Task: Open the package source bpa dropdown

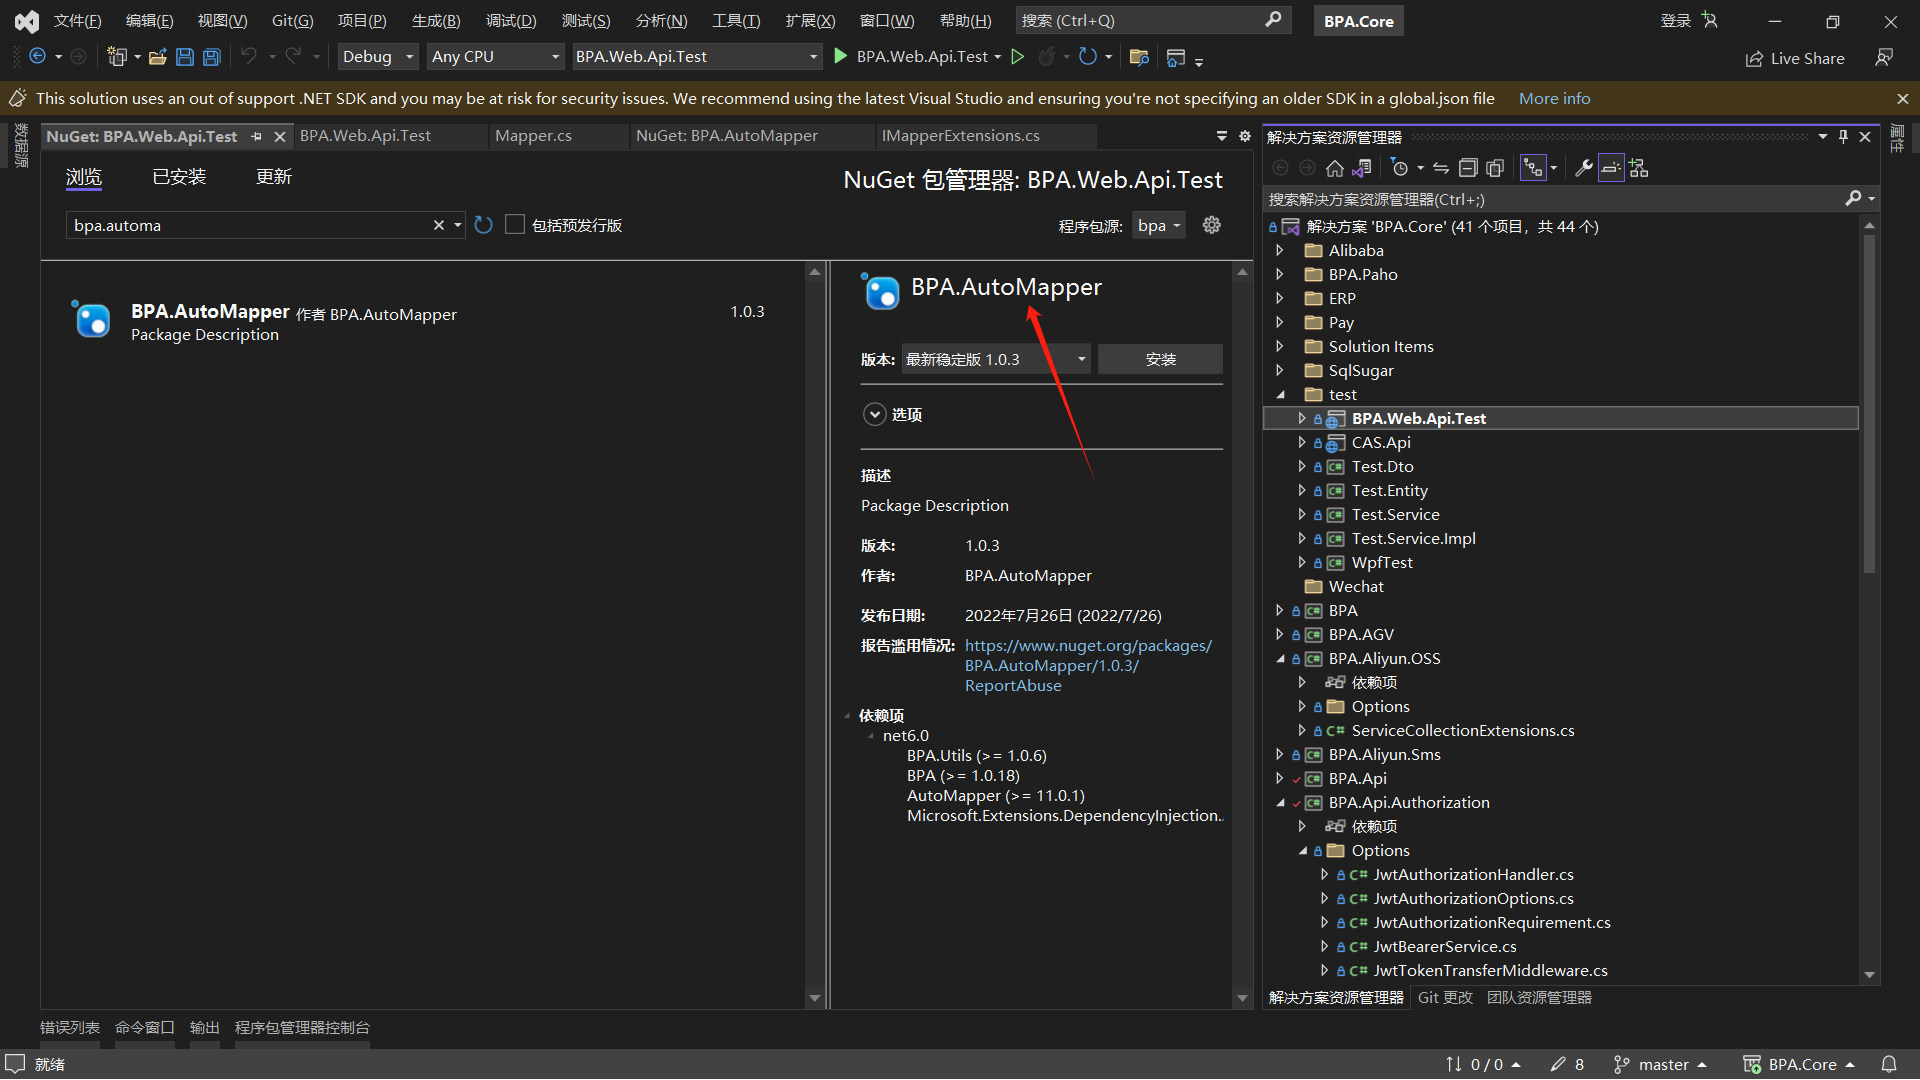Action: 1159,225
